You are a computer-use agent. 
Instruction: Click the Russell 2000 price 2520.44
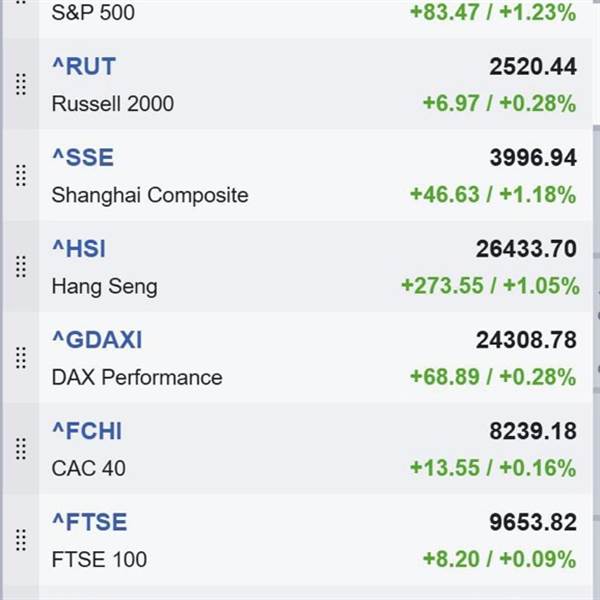[533, 67]
